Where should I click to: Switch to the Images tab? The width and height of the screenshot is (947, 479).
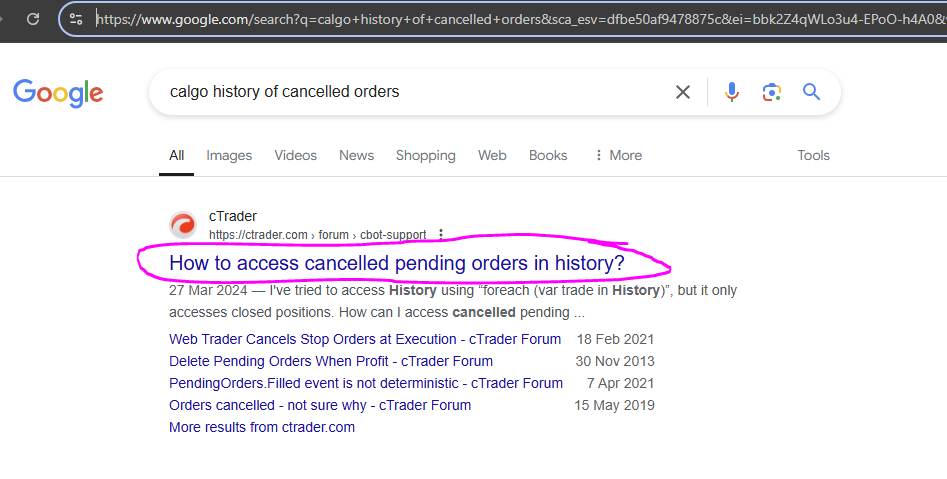point(229,155)
